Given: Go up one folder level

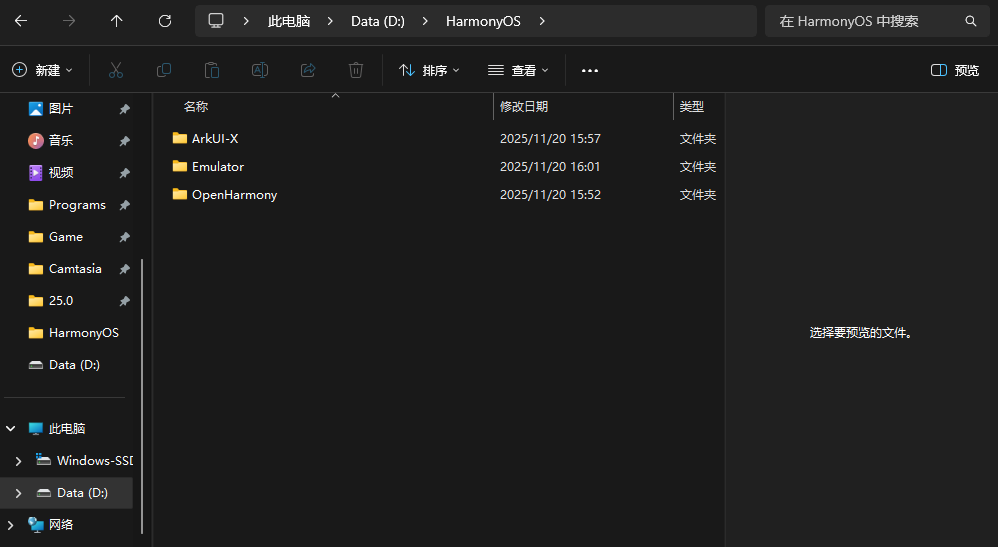Looking at the screenshot, I should point(116,21).
